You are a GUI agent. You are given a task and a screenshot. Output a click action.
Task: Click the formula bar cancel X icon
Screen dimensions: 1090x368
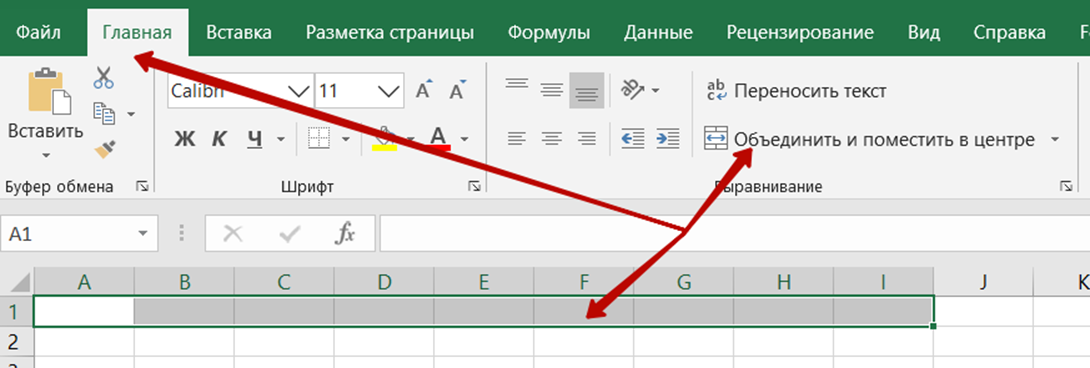[233, 234]
